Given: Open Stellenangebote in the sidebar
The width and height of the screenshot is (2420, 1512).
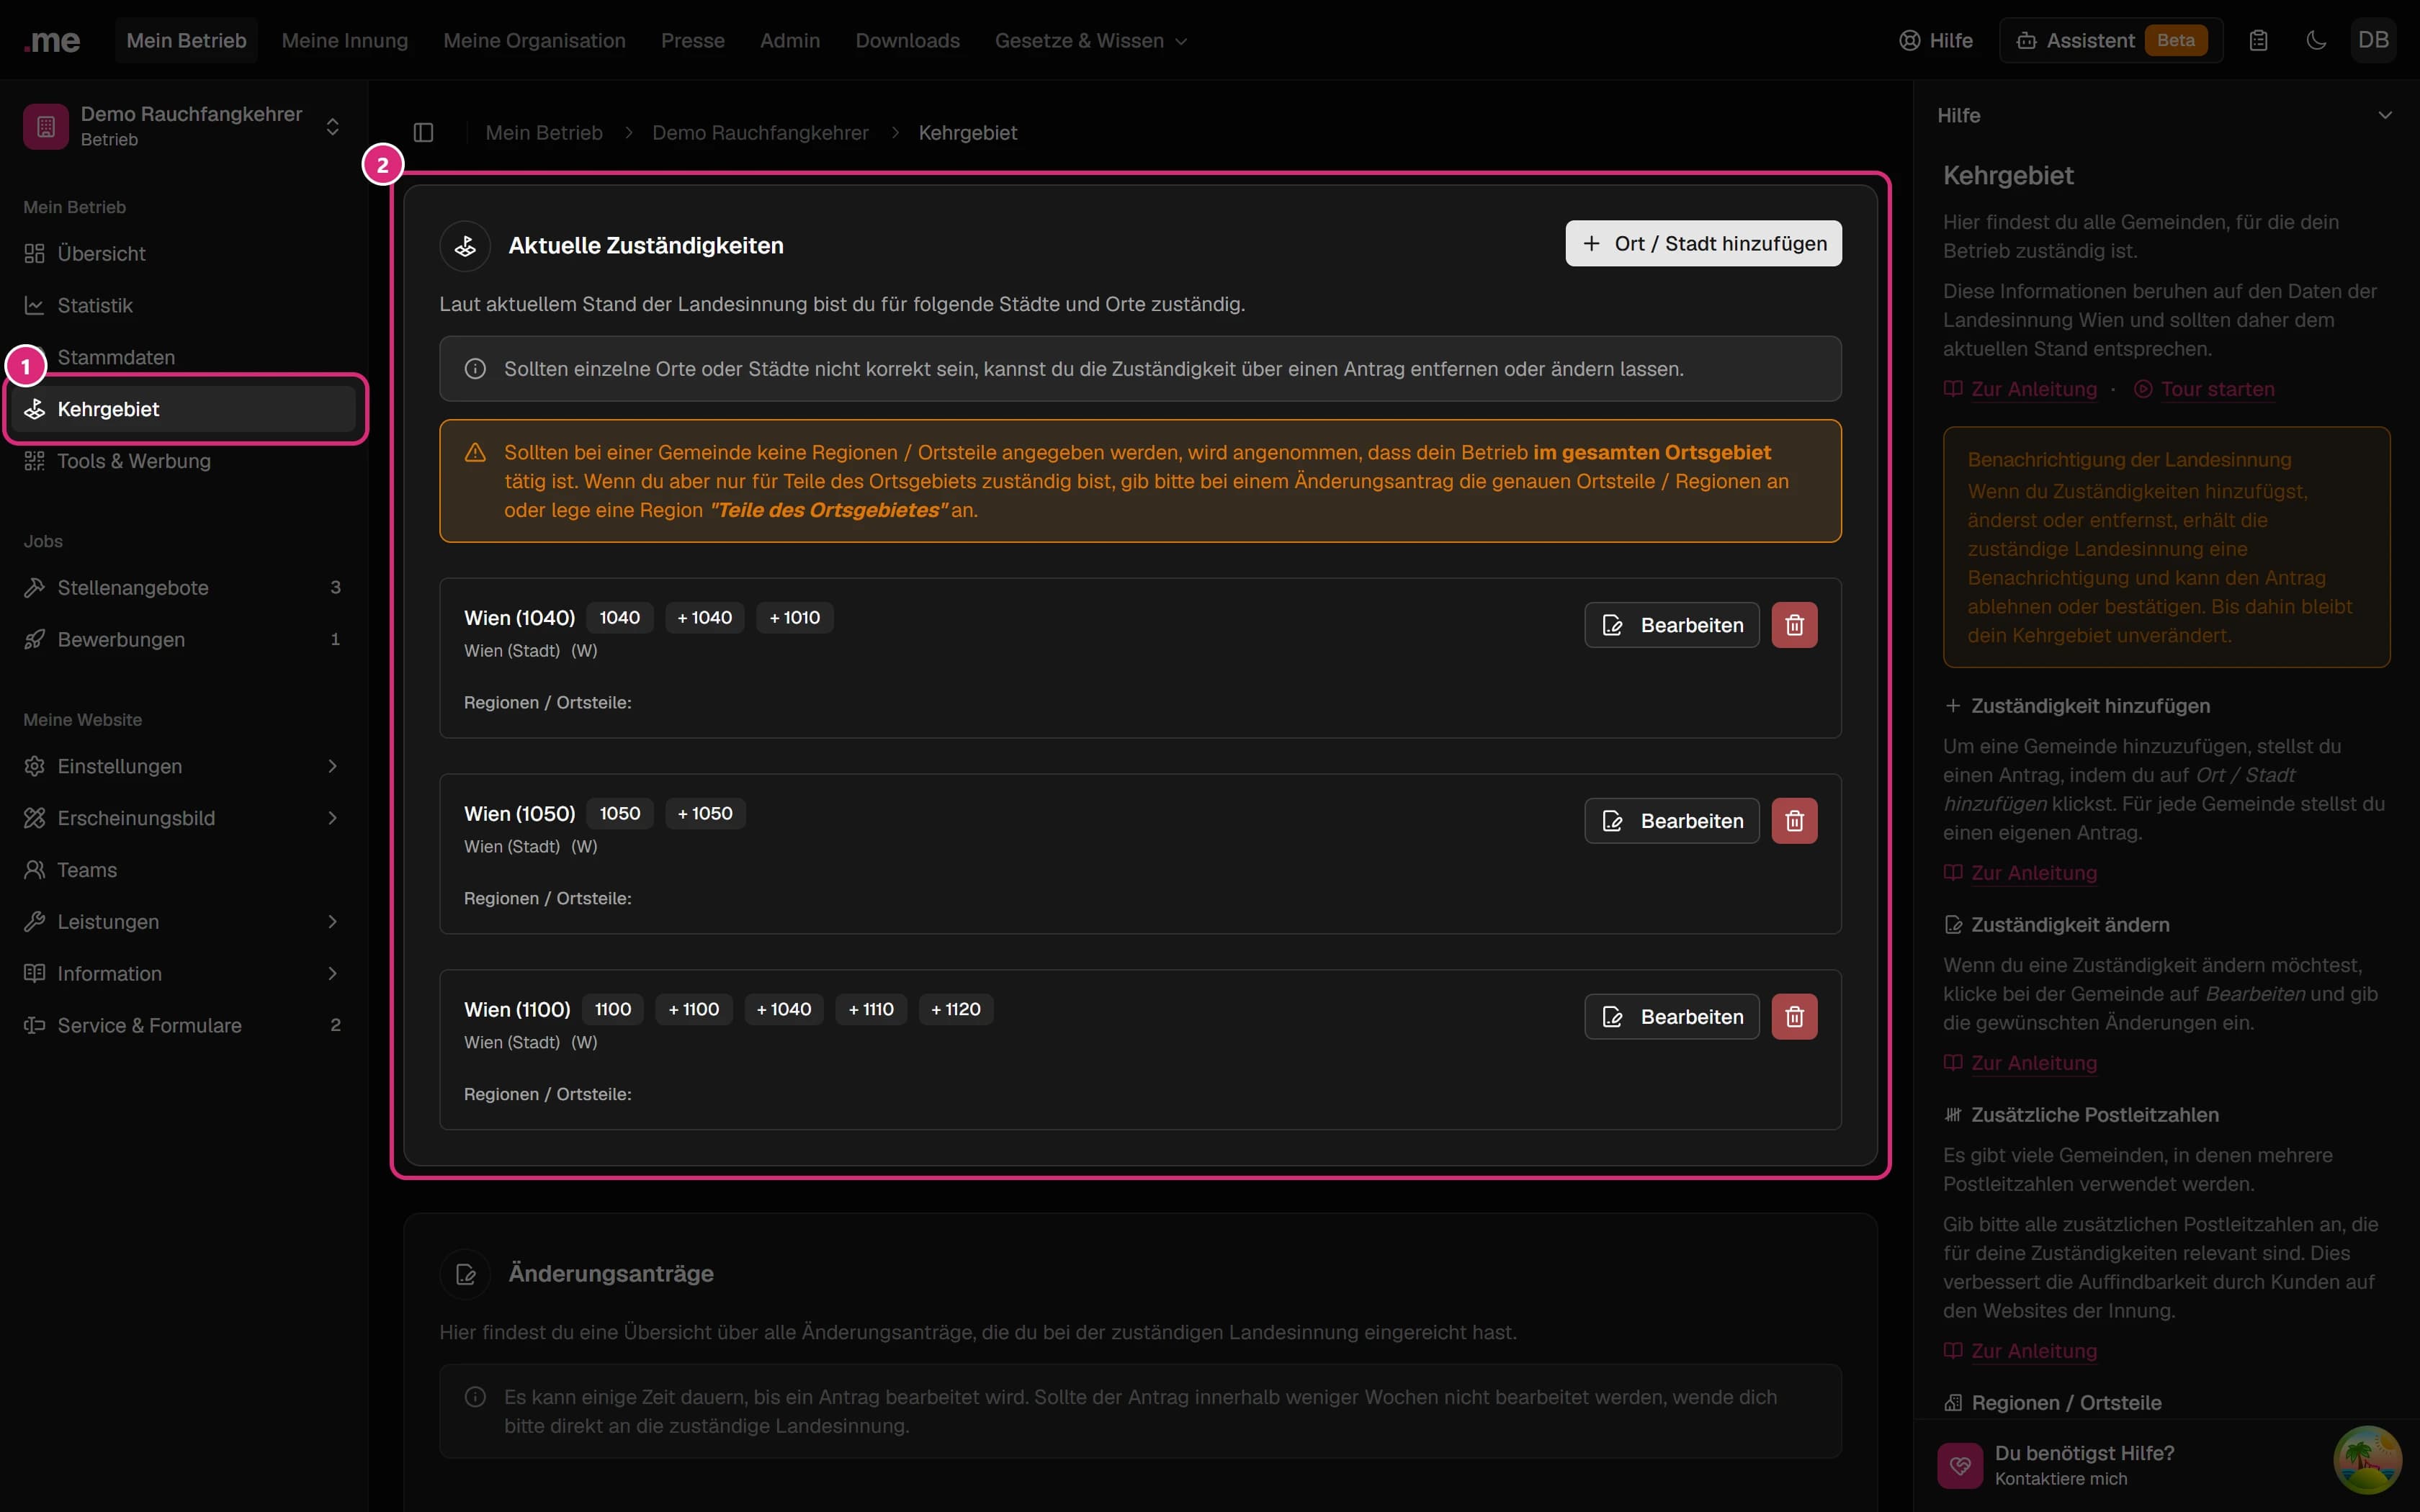Looking at the screenshot, I should click(x=184, y=587).
